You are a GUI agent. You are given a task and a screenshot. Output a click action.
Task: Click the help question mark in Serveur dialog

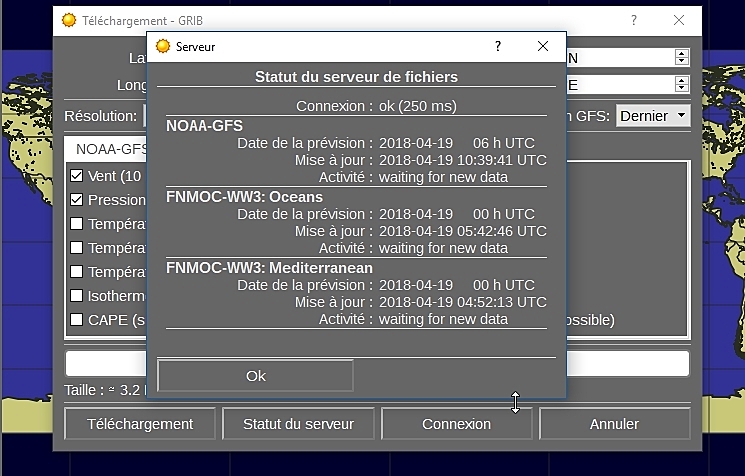tap(497, 46)
